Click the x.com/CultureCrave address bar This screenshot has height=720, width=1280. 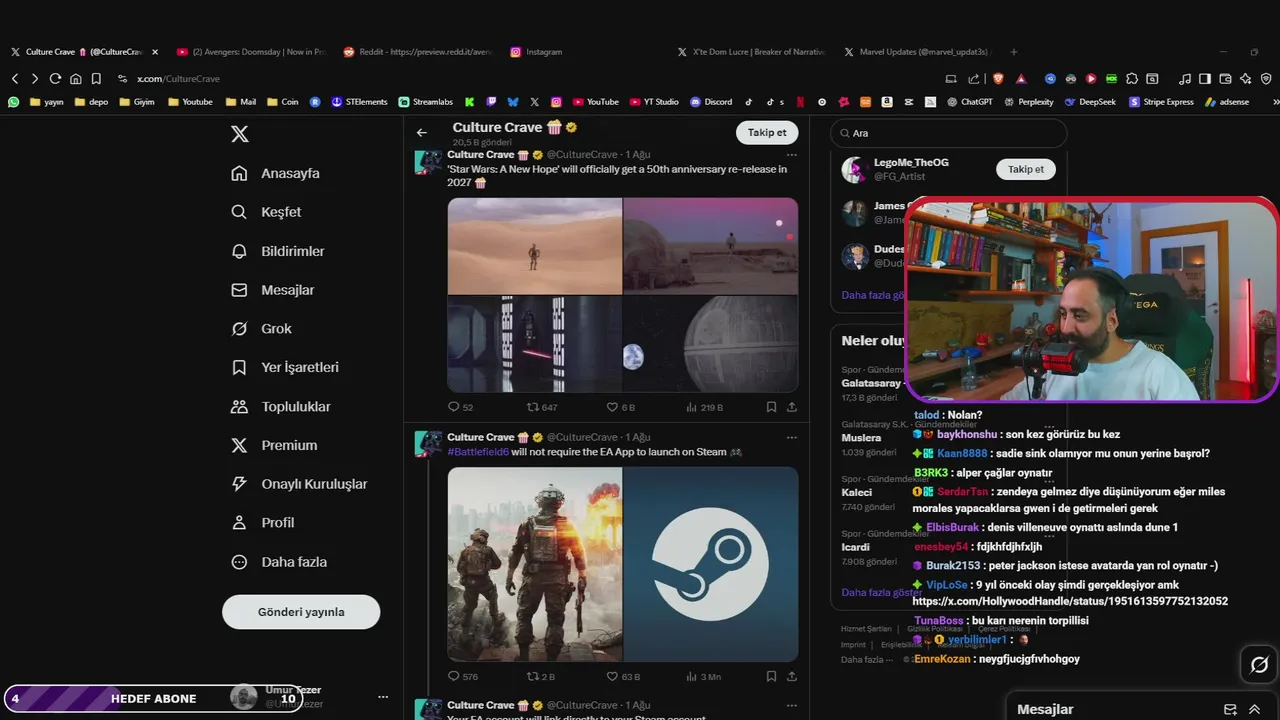[178, 78]
